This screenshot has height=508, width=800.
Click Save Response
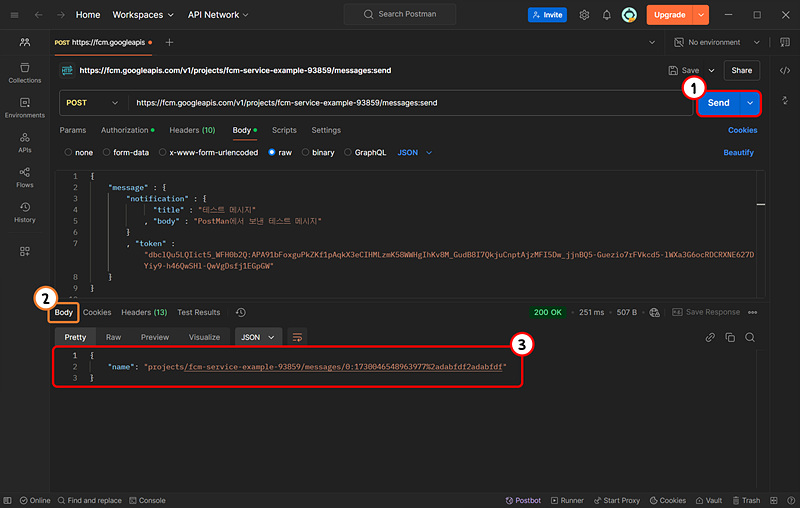tap(706, 312)
